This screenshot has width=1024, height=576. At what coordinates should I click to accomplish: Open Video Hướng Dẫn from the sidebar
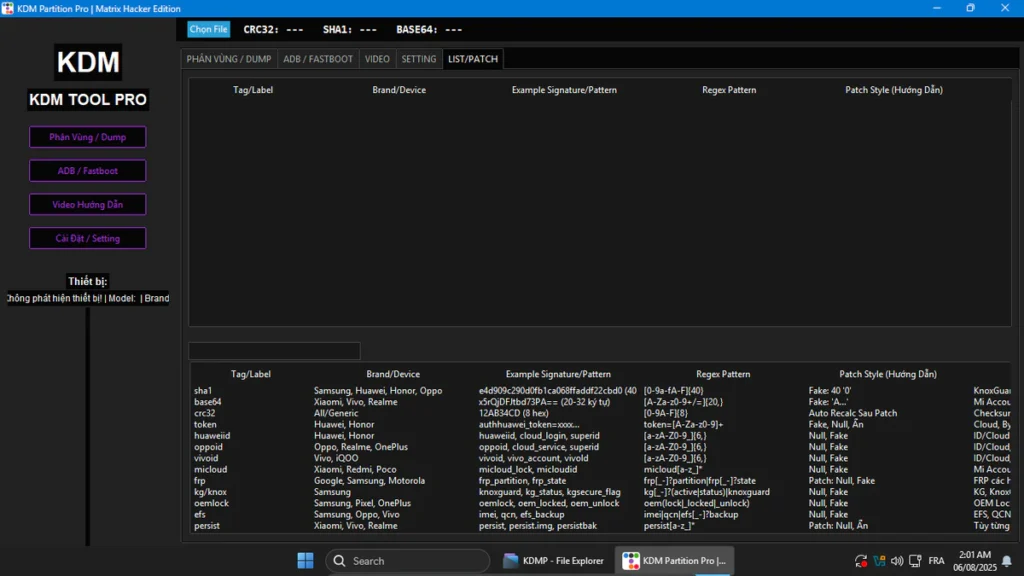(88, 205)
